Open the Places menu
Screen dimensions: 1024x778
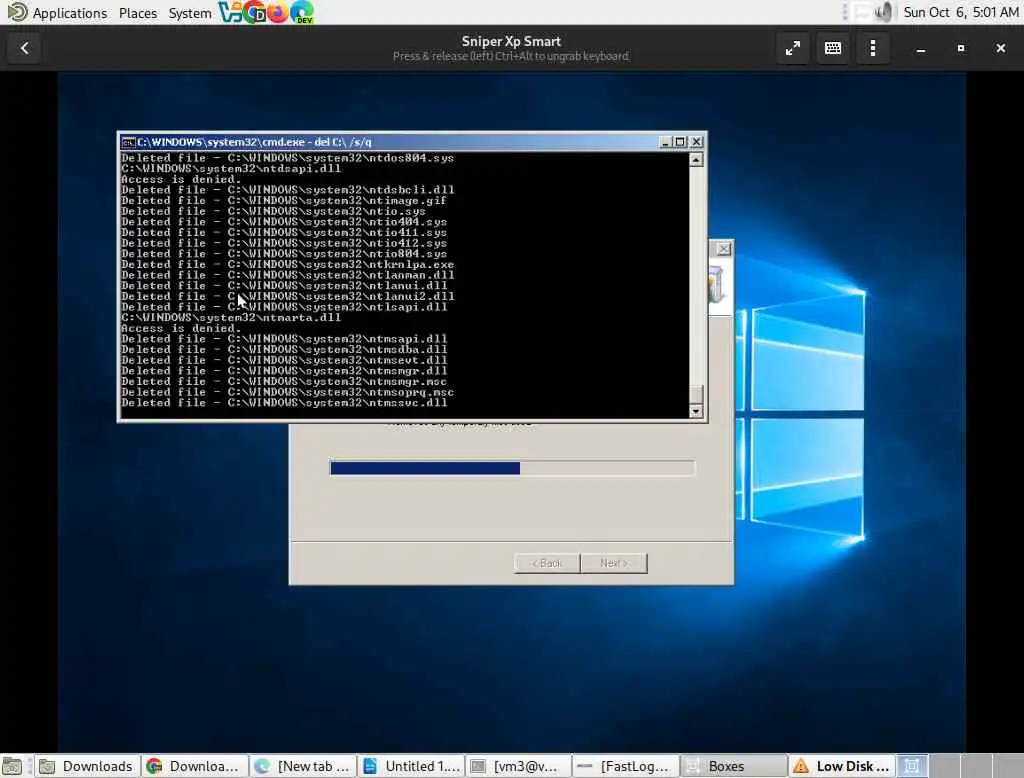138,12
